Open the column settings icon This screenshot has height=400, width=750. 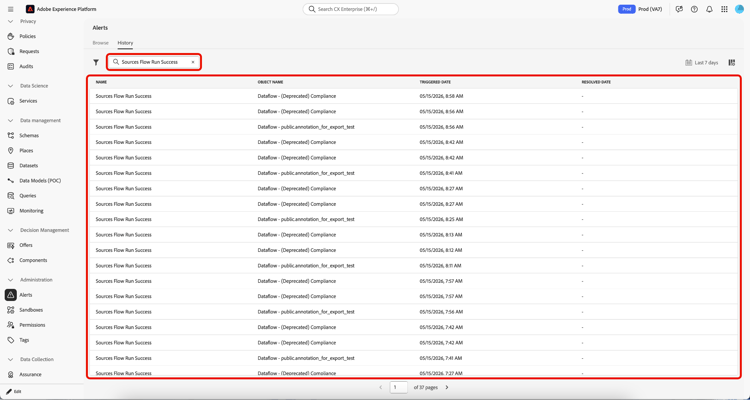731,63
